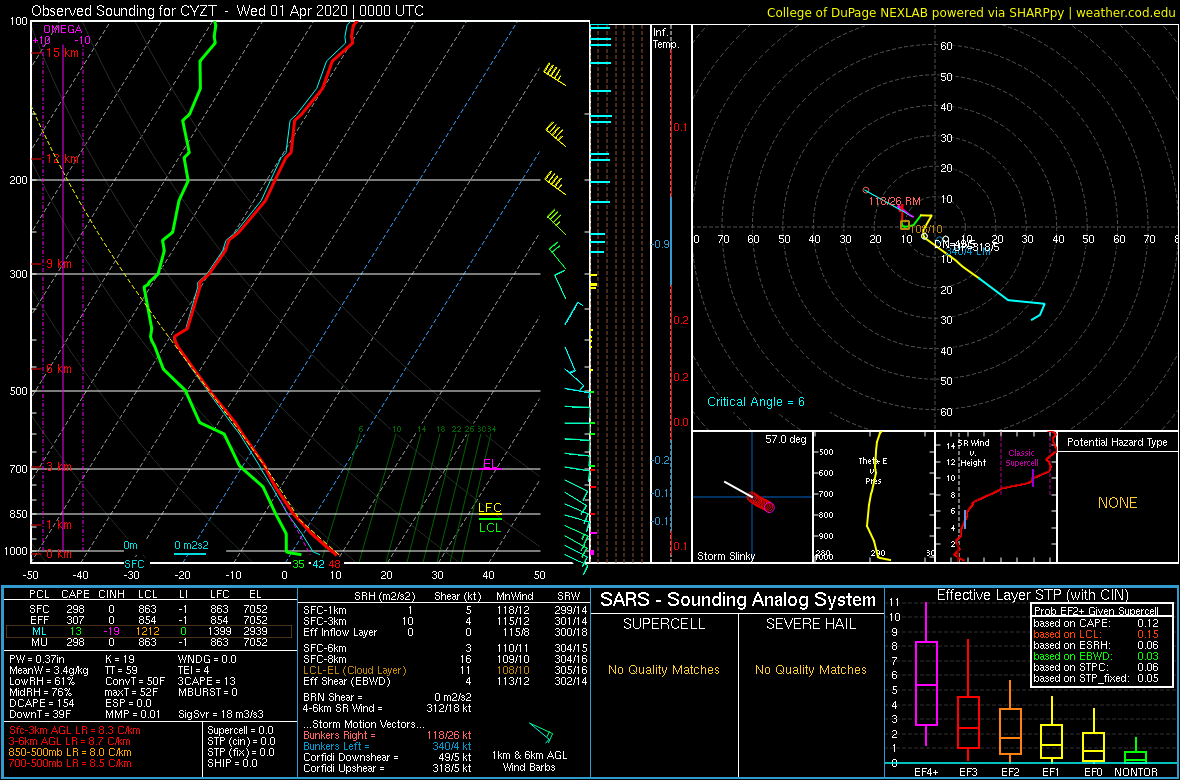Screen dimensions: 1180x780
Task: Click No Quality Matches under SUPERCELL
Action: point(664,669)
